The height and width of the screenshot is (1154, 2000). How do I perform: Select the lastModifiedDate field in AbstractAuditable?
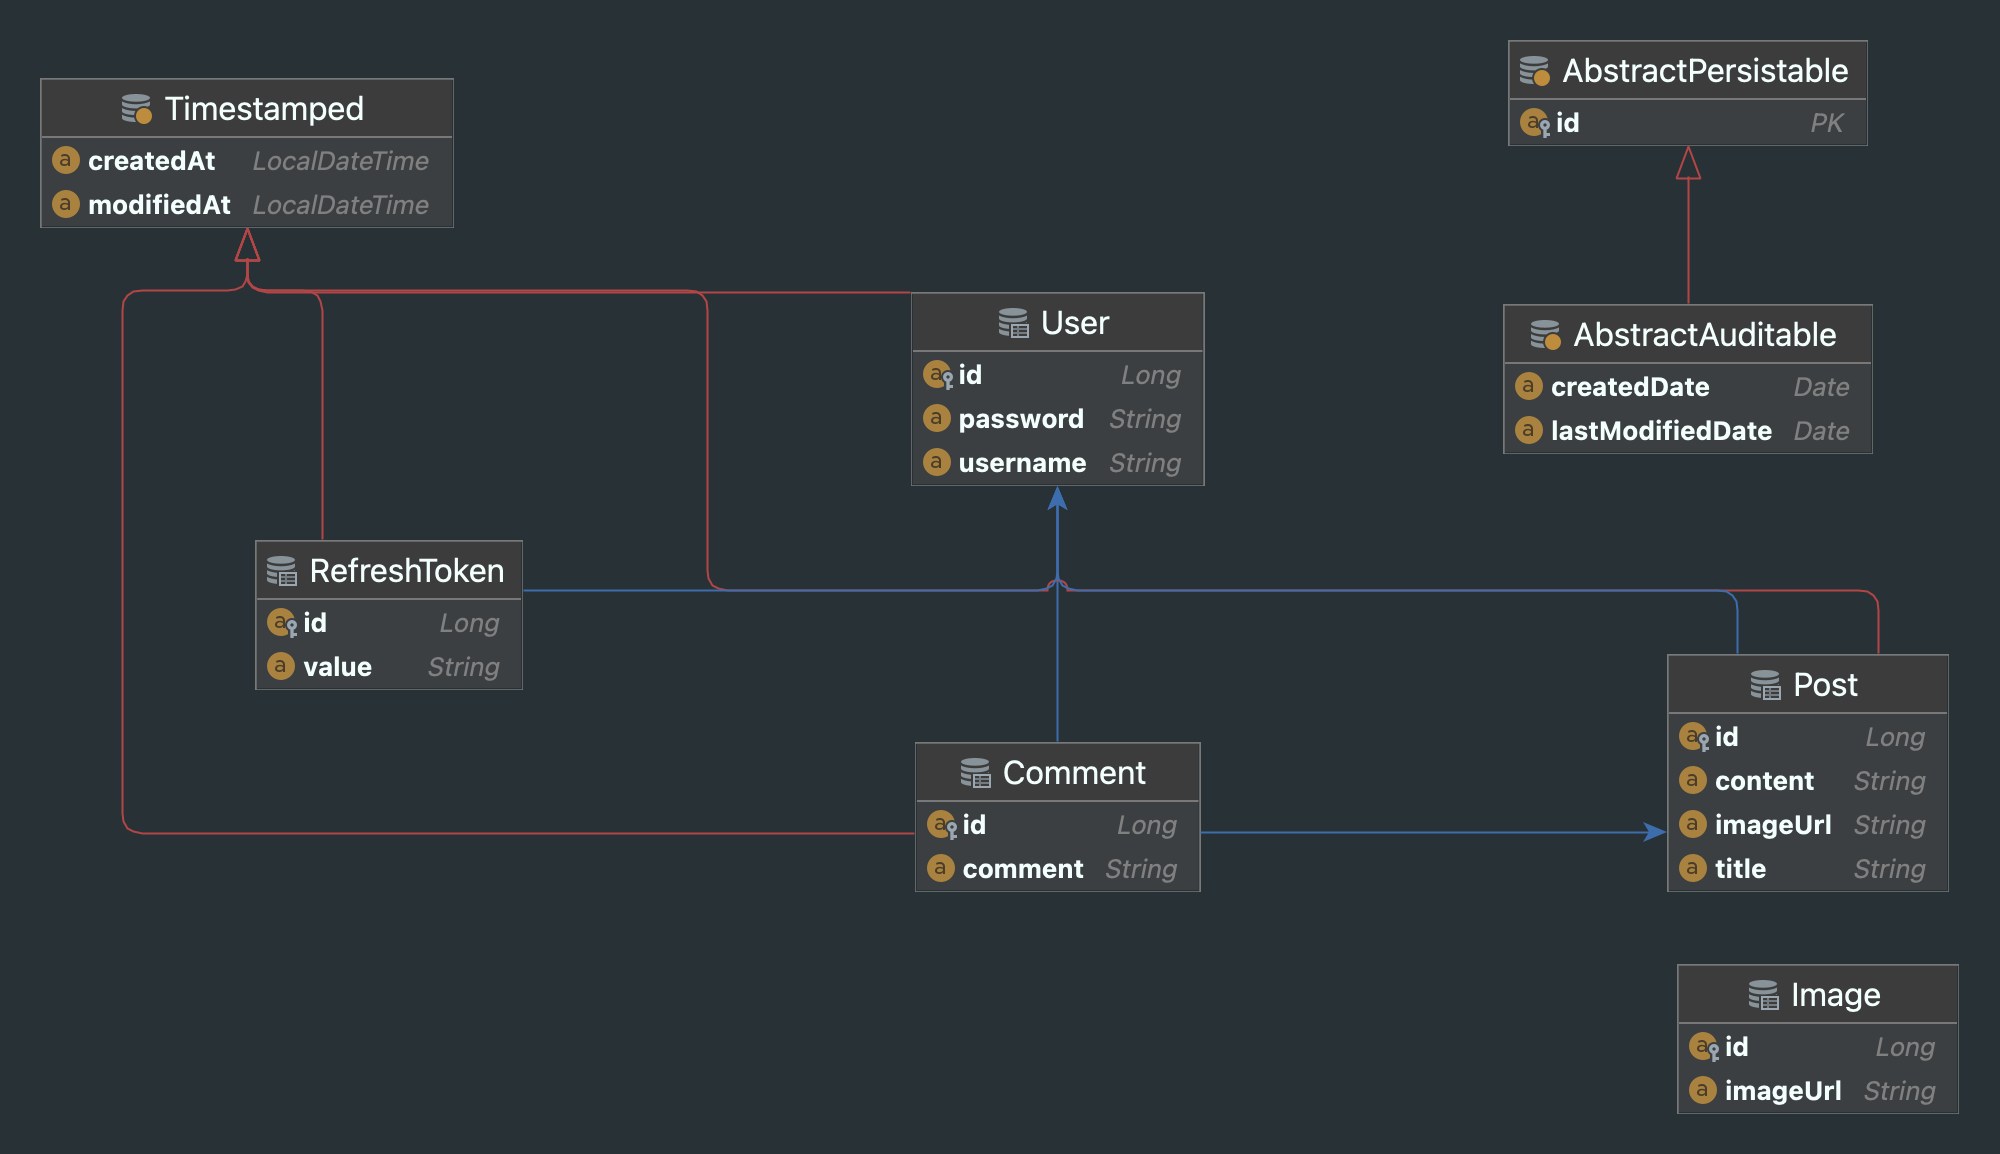pos(1660,431)
